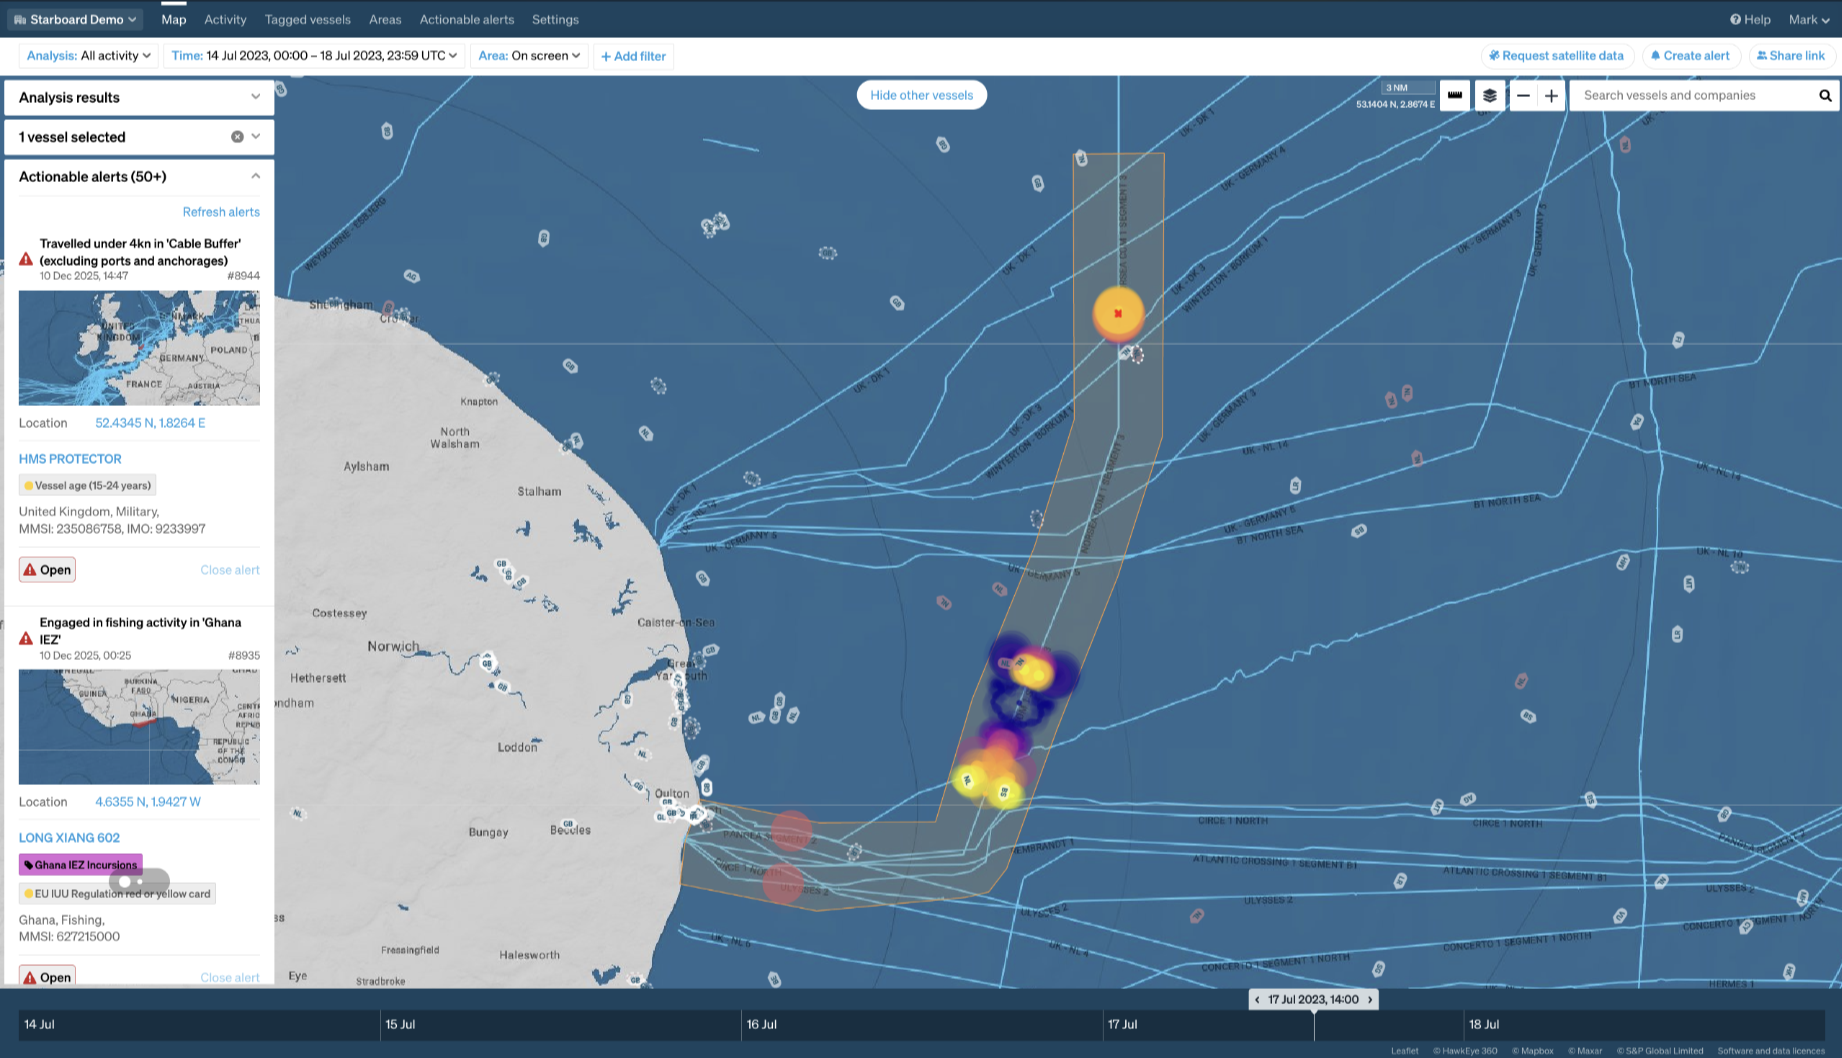The width and height of the screenshot is (1842, 1058).
Task: Click alert ID #8935 text
Action: pos(243,656)
